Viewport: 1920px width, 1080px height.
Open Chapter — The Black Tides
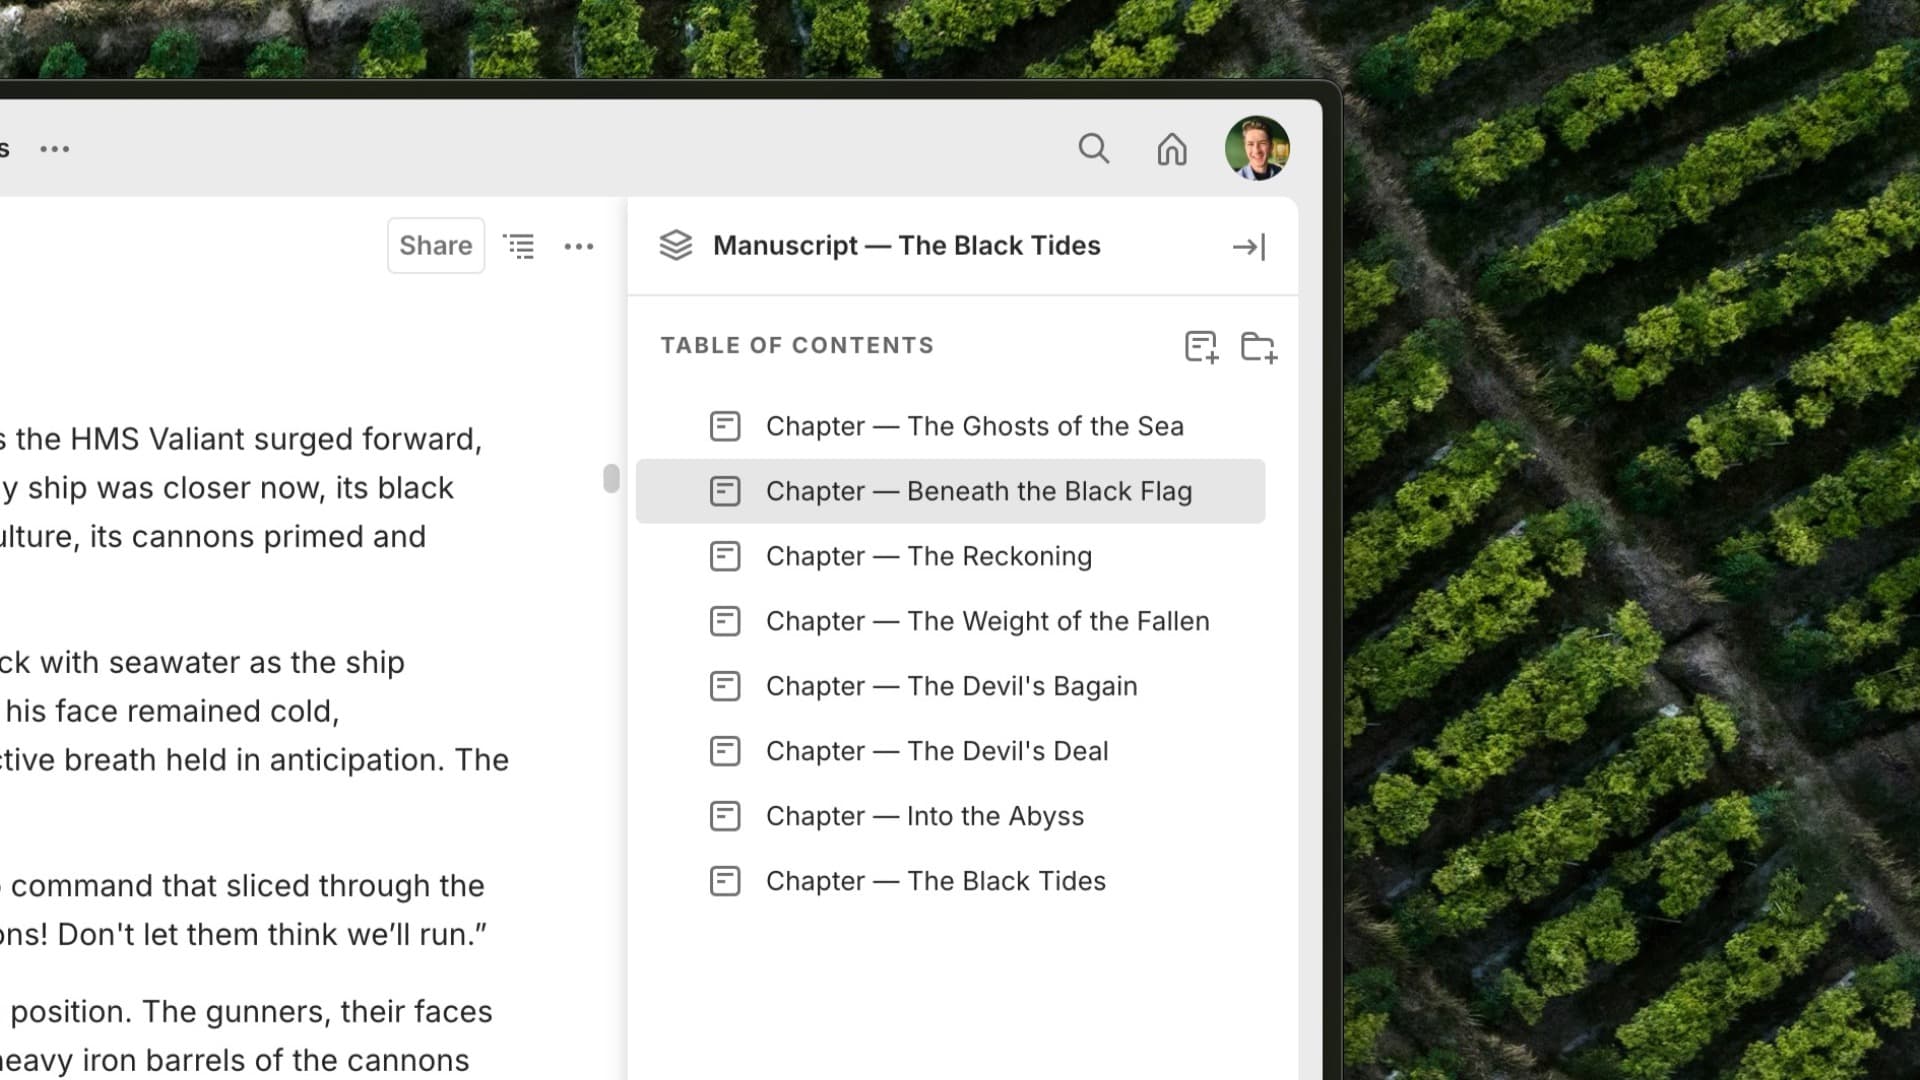(x=935, y=881)
